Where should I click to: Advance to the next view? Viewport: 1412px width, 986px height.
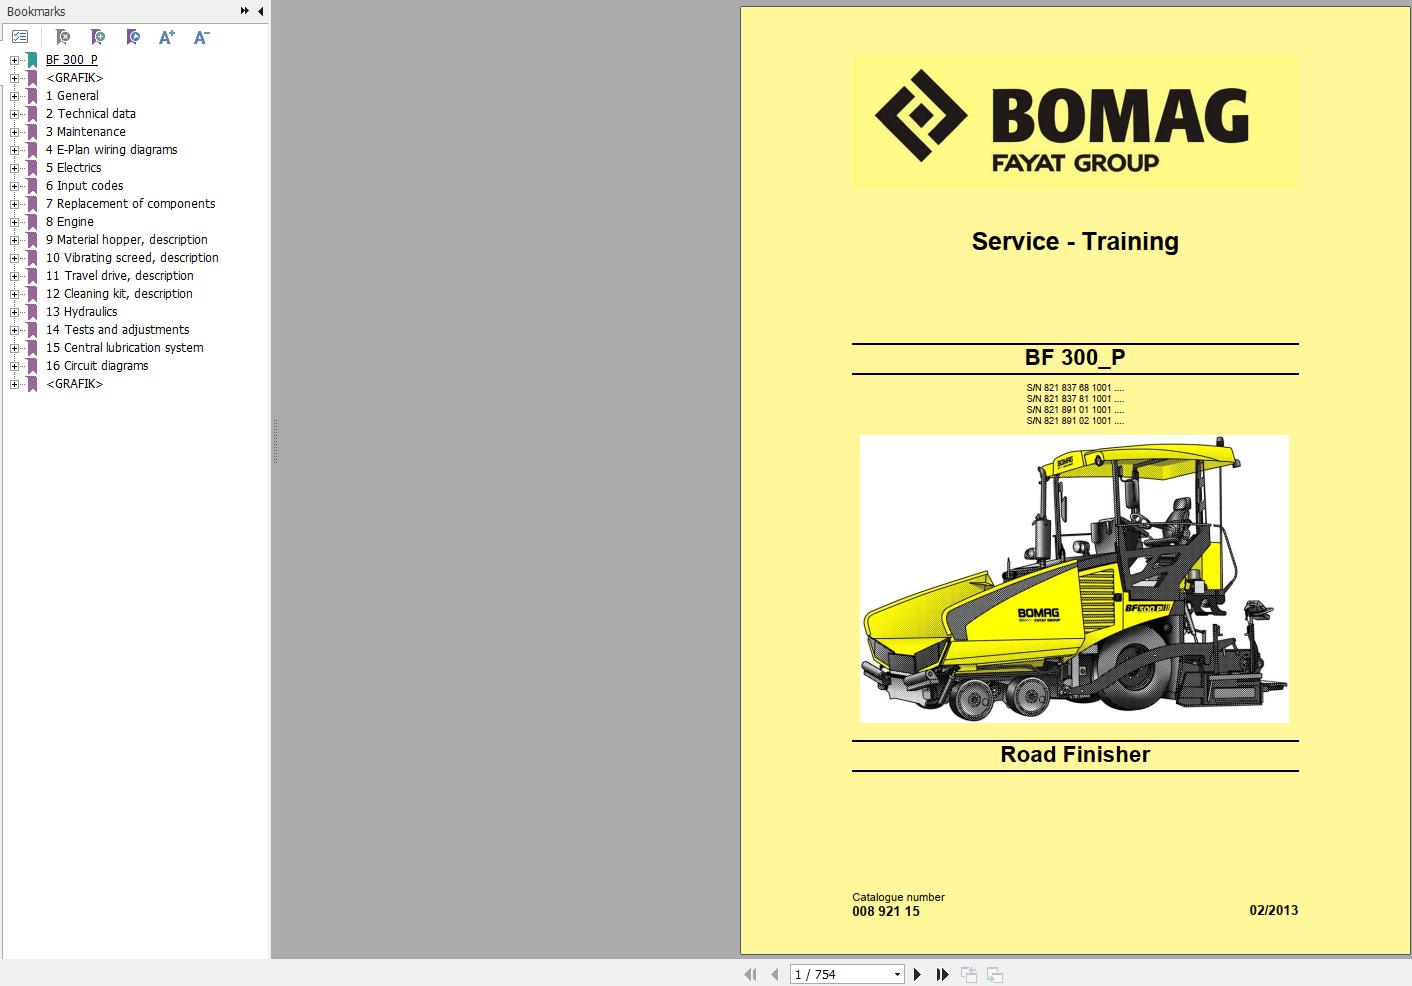point(994,973)
